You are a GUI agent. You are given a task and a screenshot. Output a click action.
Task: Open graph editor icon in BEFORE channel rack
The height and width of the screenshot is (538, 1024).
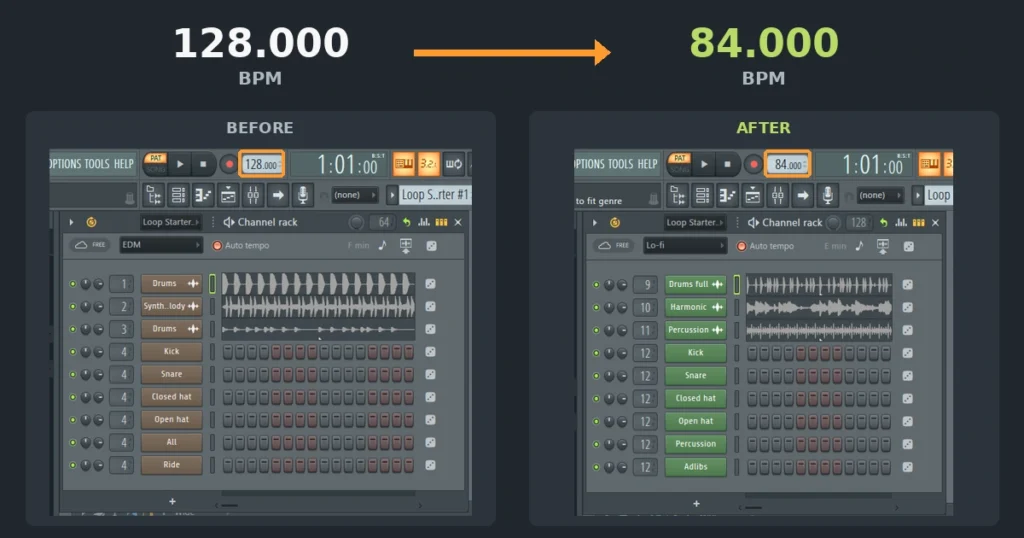coord(424,222)
